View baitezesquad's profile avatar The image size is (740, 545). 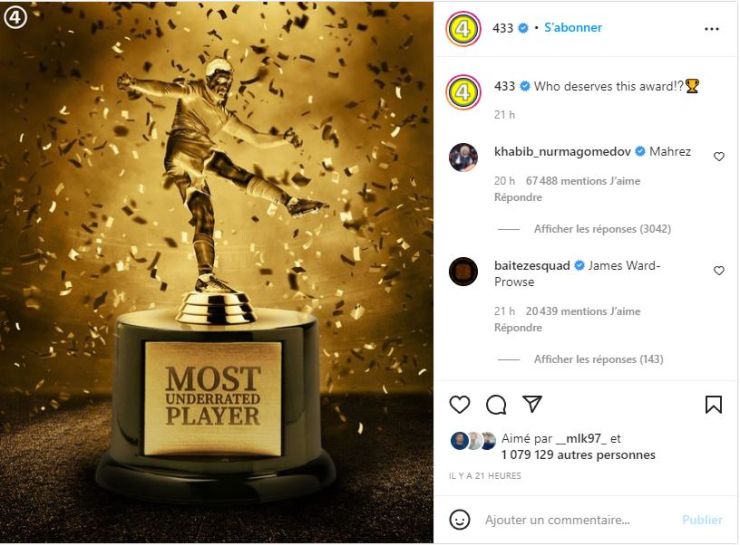click(x=463, y=271)
